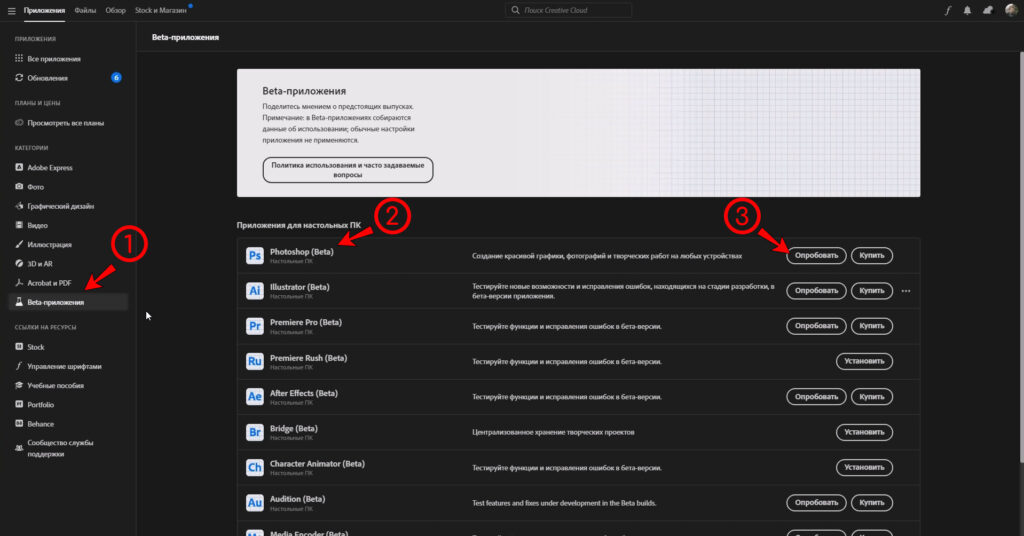Click Опробовать for Premiere Pro (Beta)
The image size is (1024, 536).
816,326
